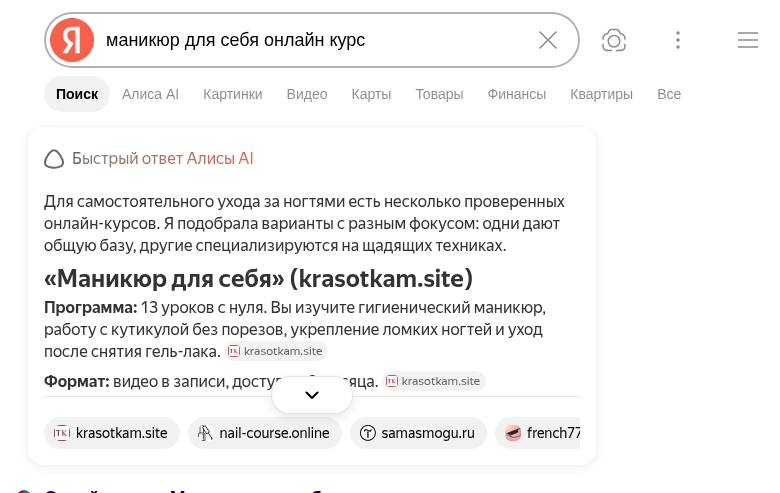
Task: Click the Формат: bold label
Action: click(x=77, y=381)
